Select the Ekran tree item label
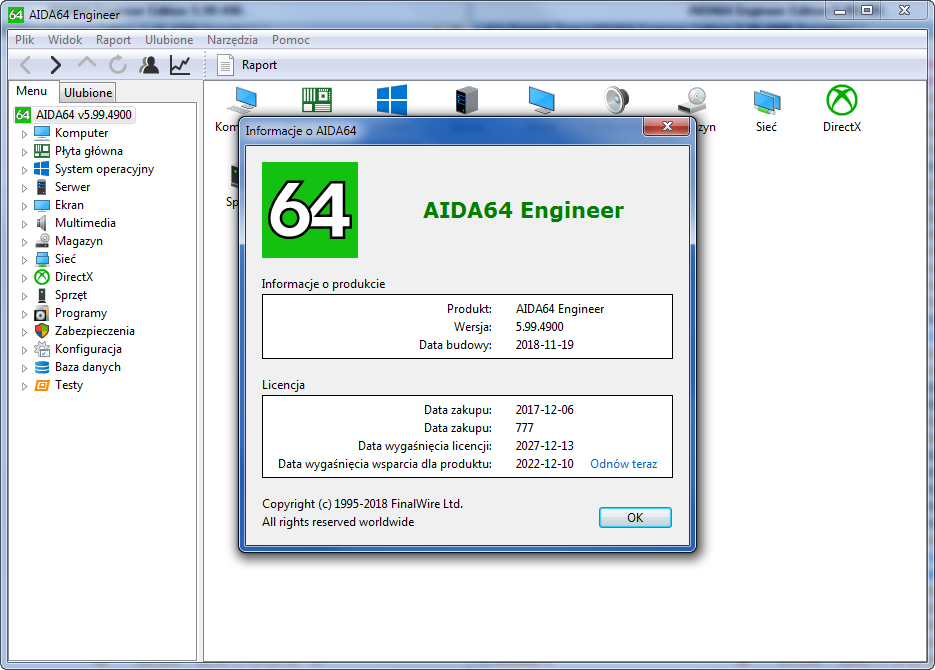Image resolution: width=935 pixels, height=670 pixels. click(69, 204)
